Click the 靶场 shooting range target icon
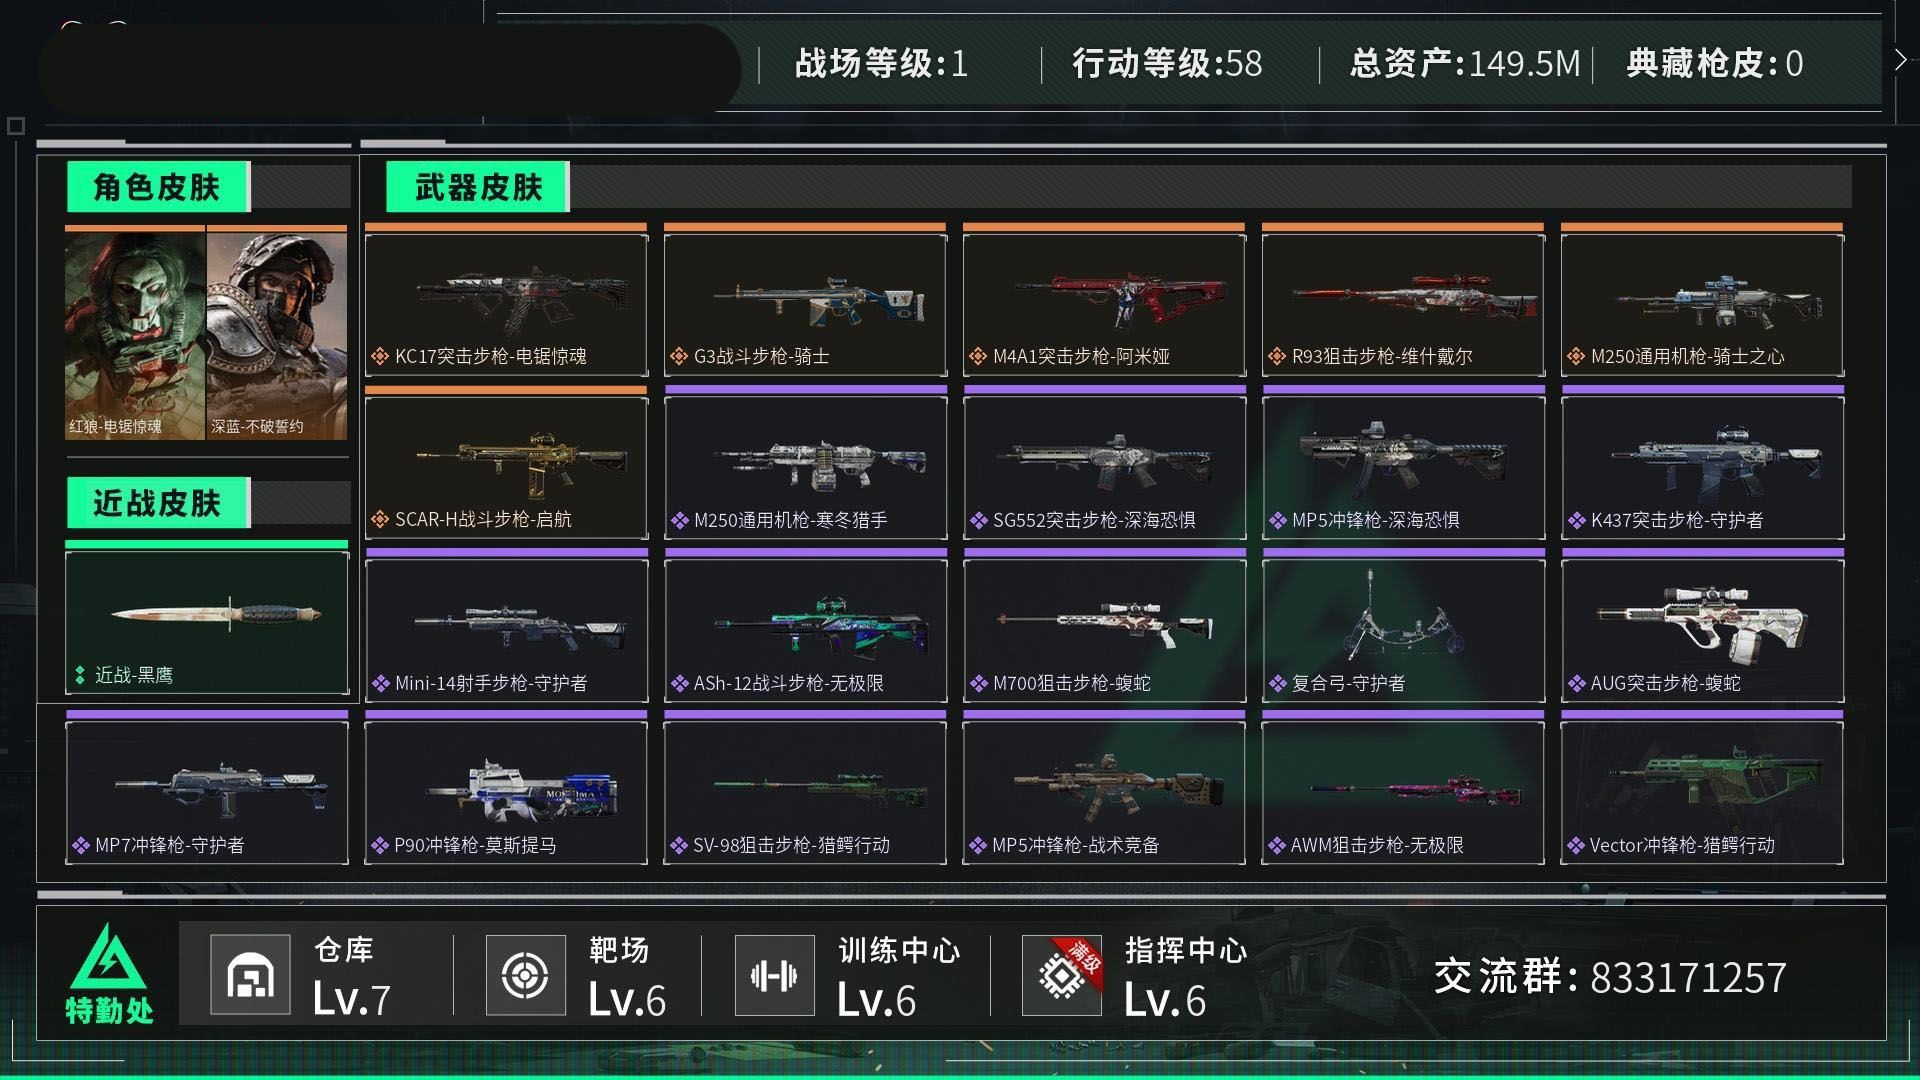This screenshot has width=1920, height=1080. [x=526, y=975]
